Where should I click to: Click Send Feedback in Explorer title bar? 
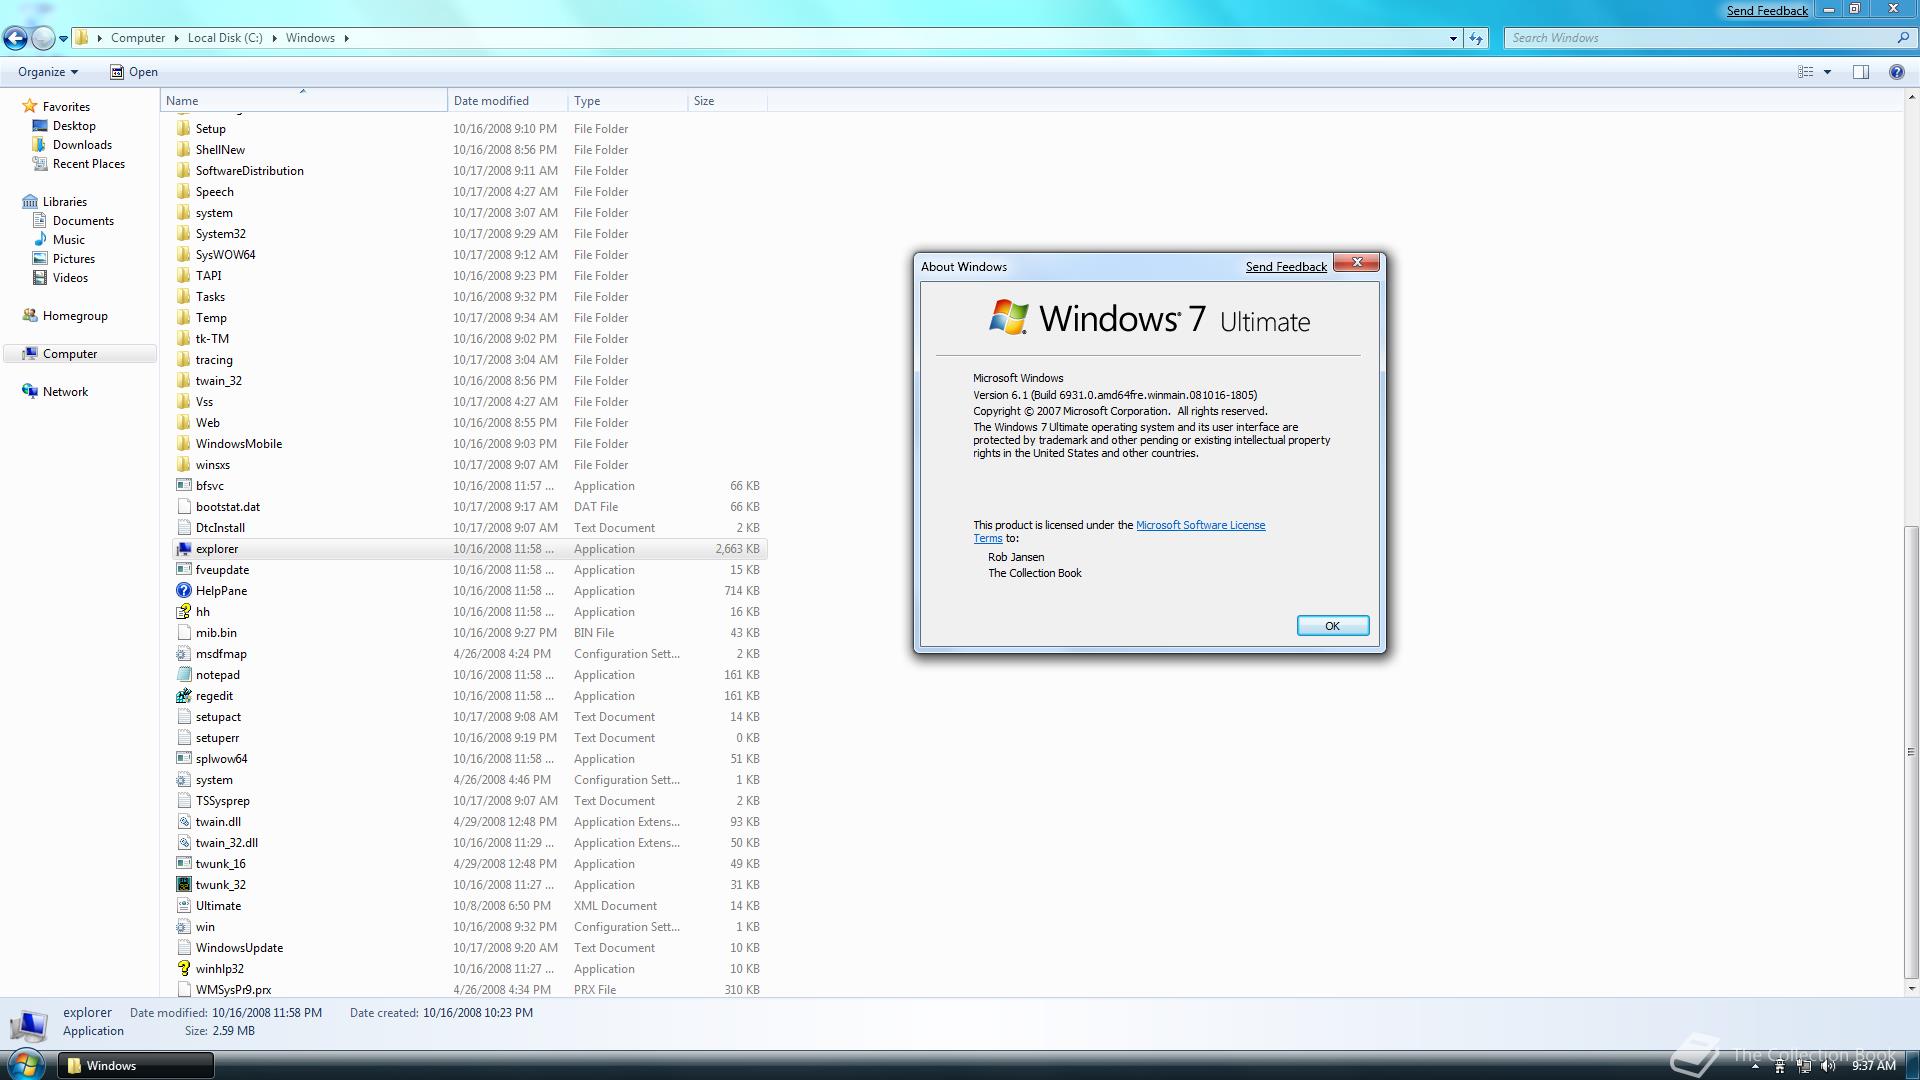(x=1767, y=11)
